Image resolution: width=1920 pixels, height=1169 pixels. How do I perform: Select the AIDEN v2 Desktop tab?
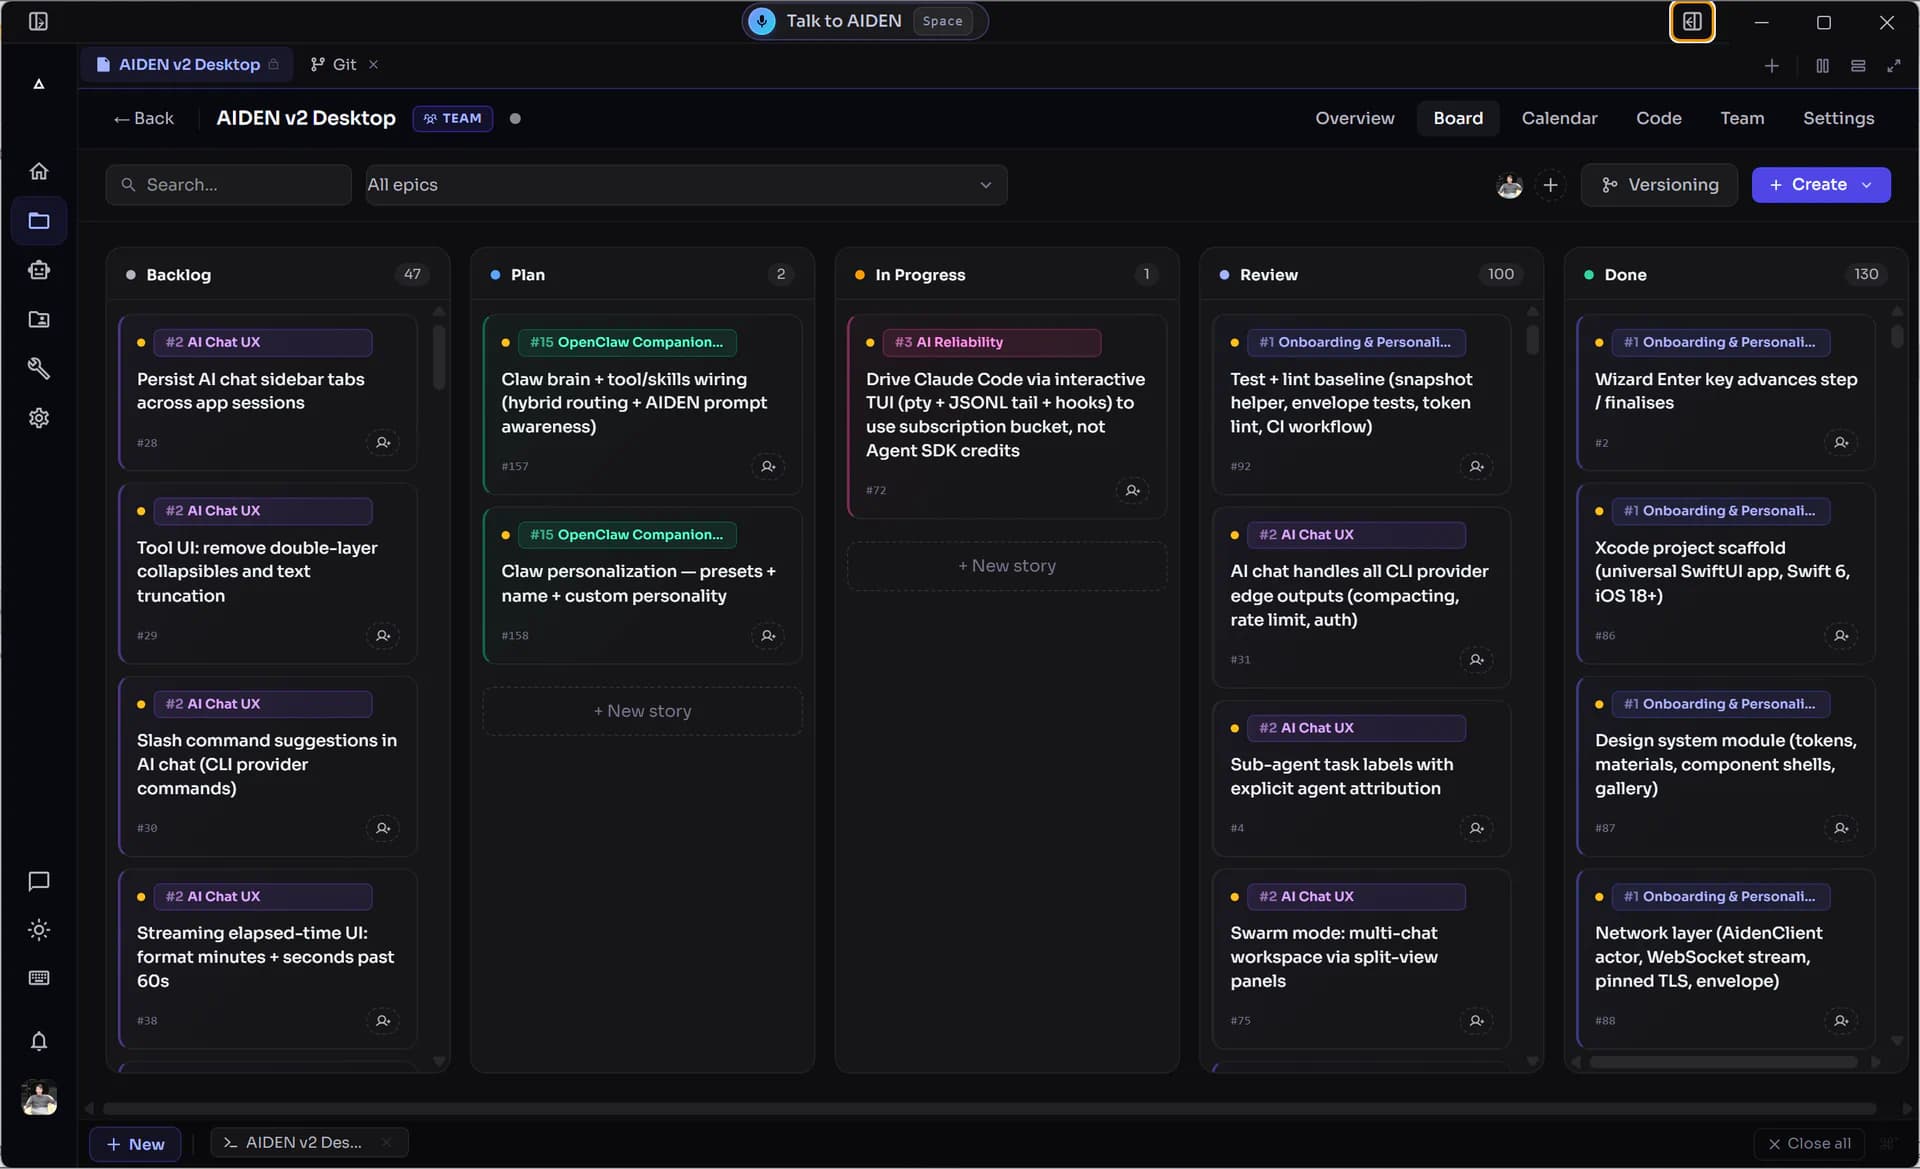click(x=188, y=64)
